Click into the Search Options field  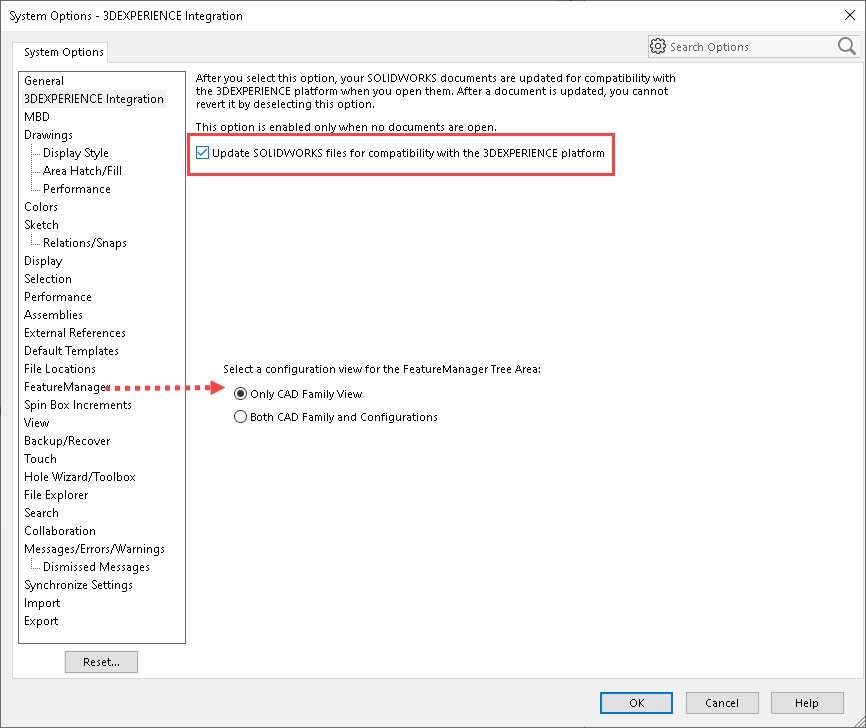[751, 47]
